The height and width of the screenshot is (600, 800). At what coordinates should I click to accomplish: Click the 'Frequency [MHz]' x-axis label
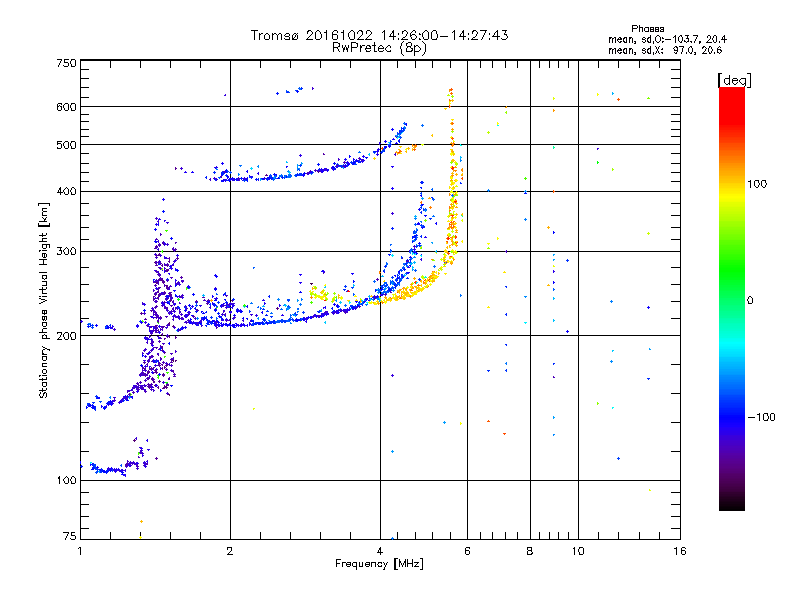point(379,564)
